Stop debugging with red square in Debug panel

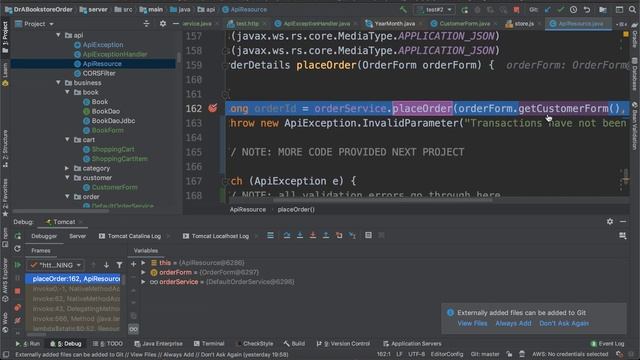(18, 291)
